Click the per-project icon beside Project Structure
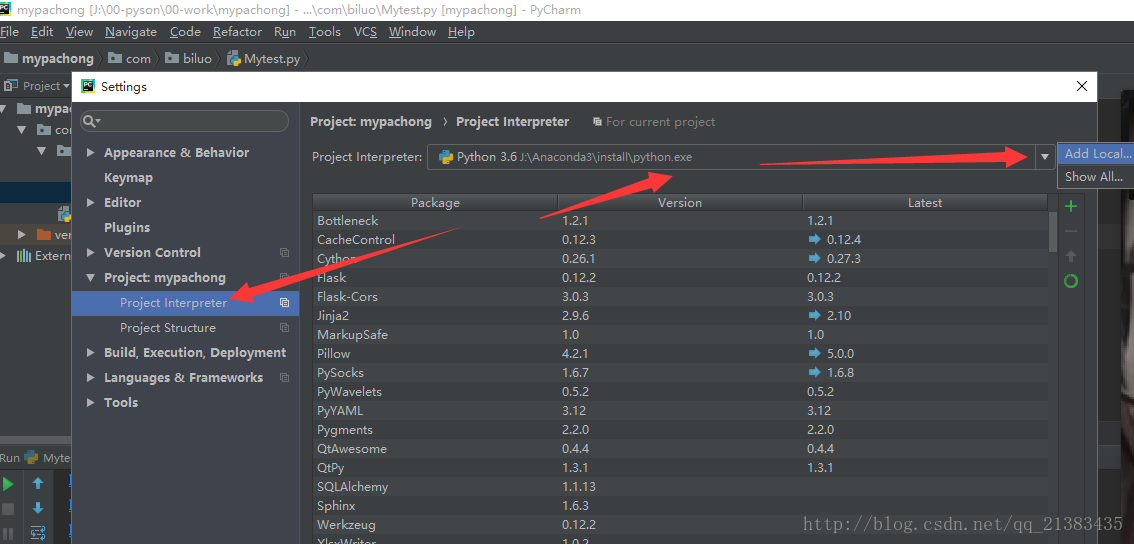1134x544 pixels. (x=284, y=328)
